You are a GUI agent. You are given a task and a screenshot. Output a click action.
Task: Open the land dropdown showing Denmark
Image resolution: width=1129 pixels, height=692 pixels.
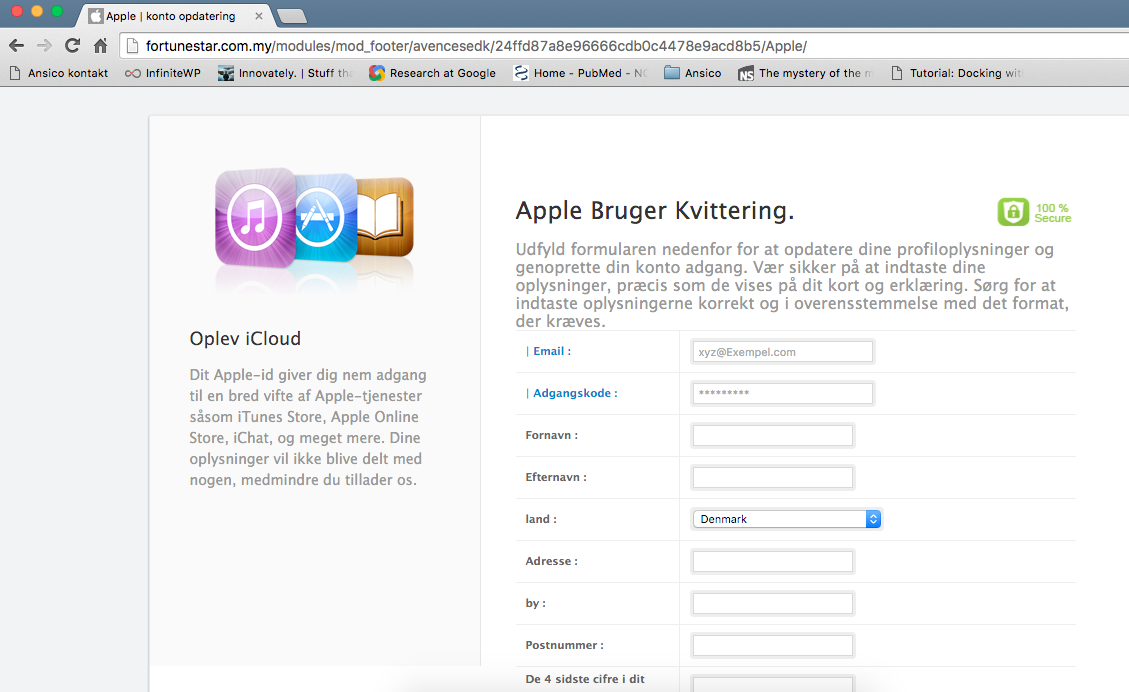point(786,519)
